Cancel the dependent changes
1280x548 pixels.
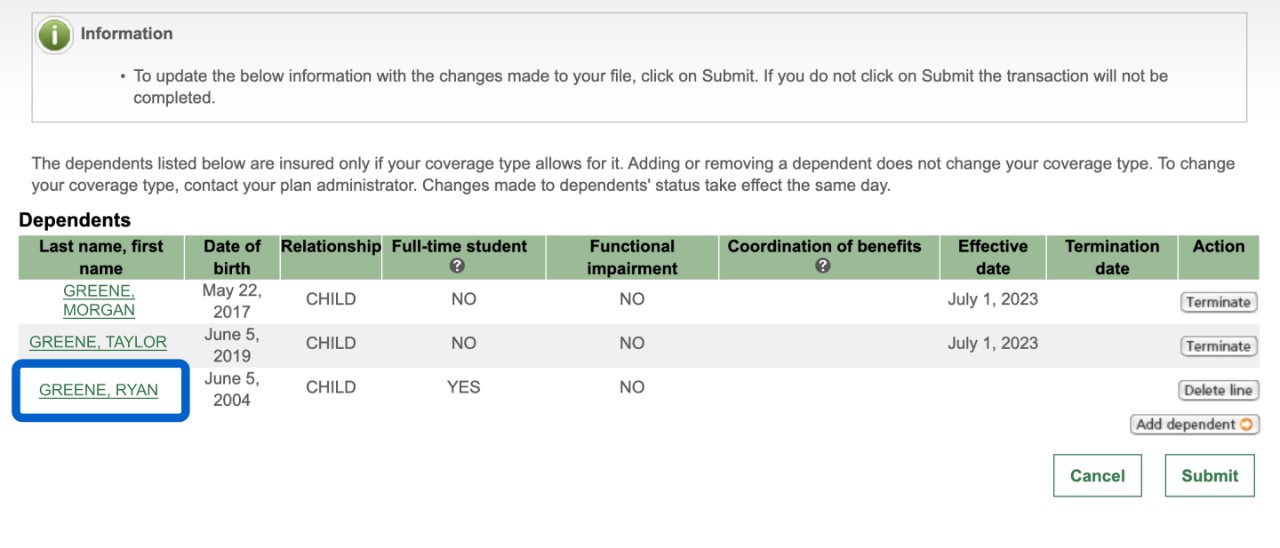click(1097, 476)
